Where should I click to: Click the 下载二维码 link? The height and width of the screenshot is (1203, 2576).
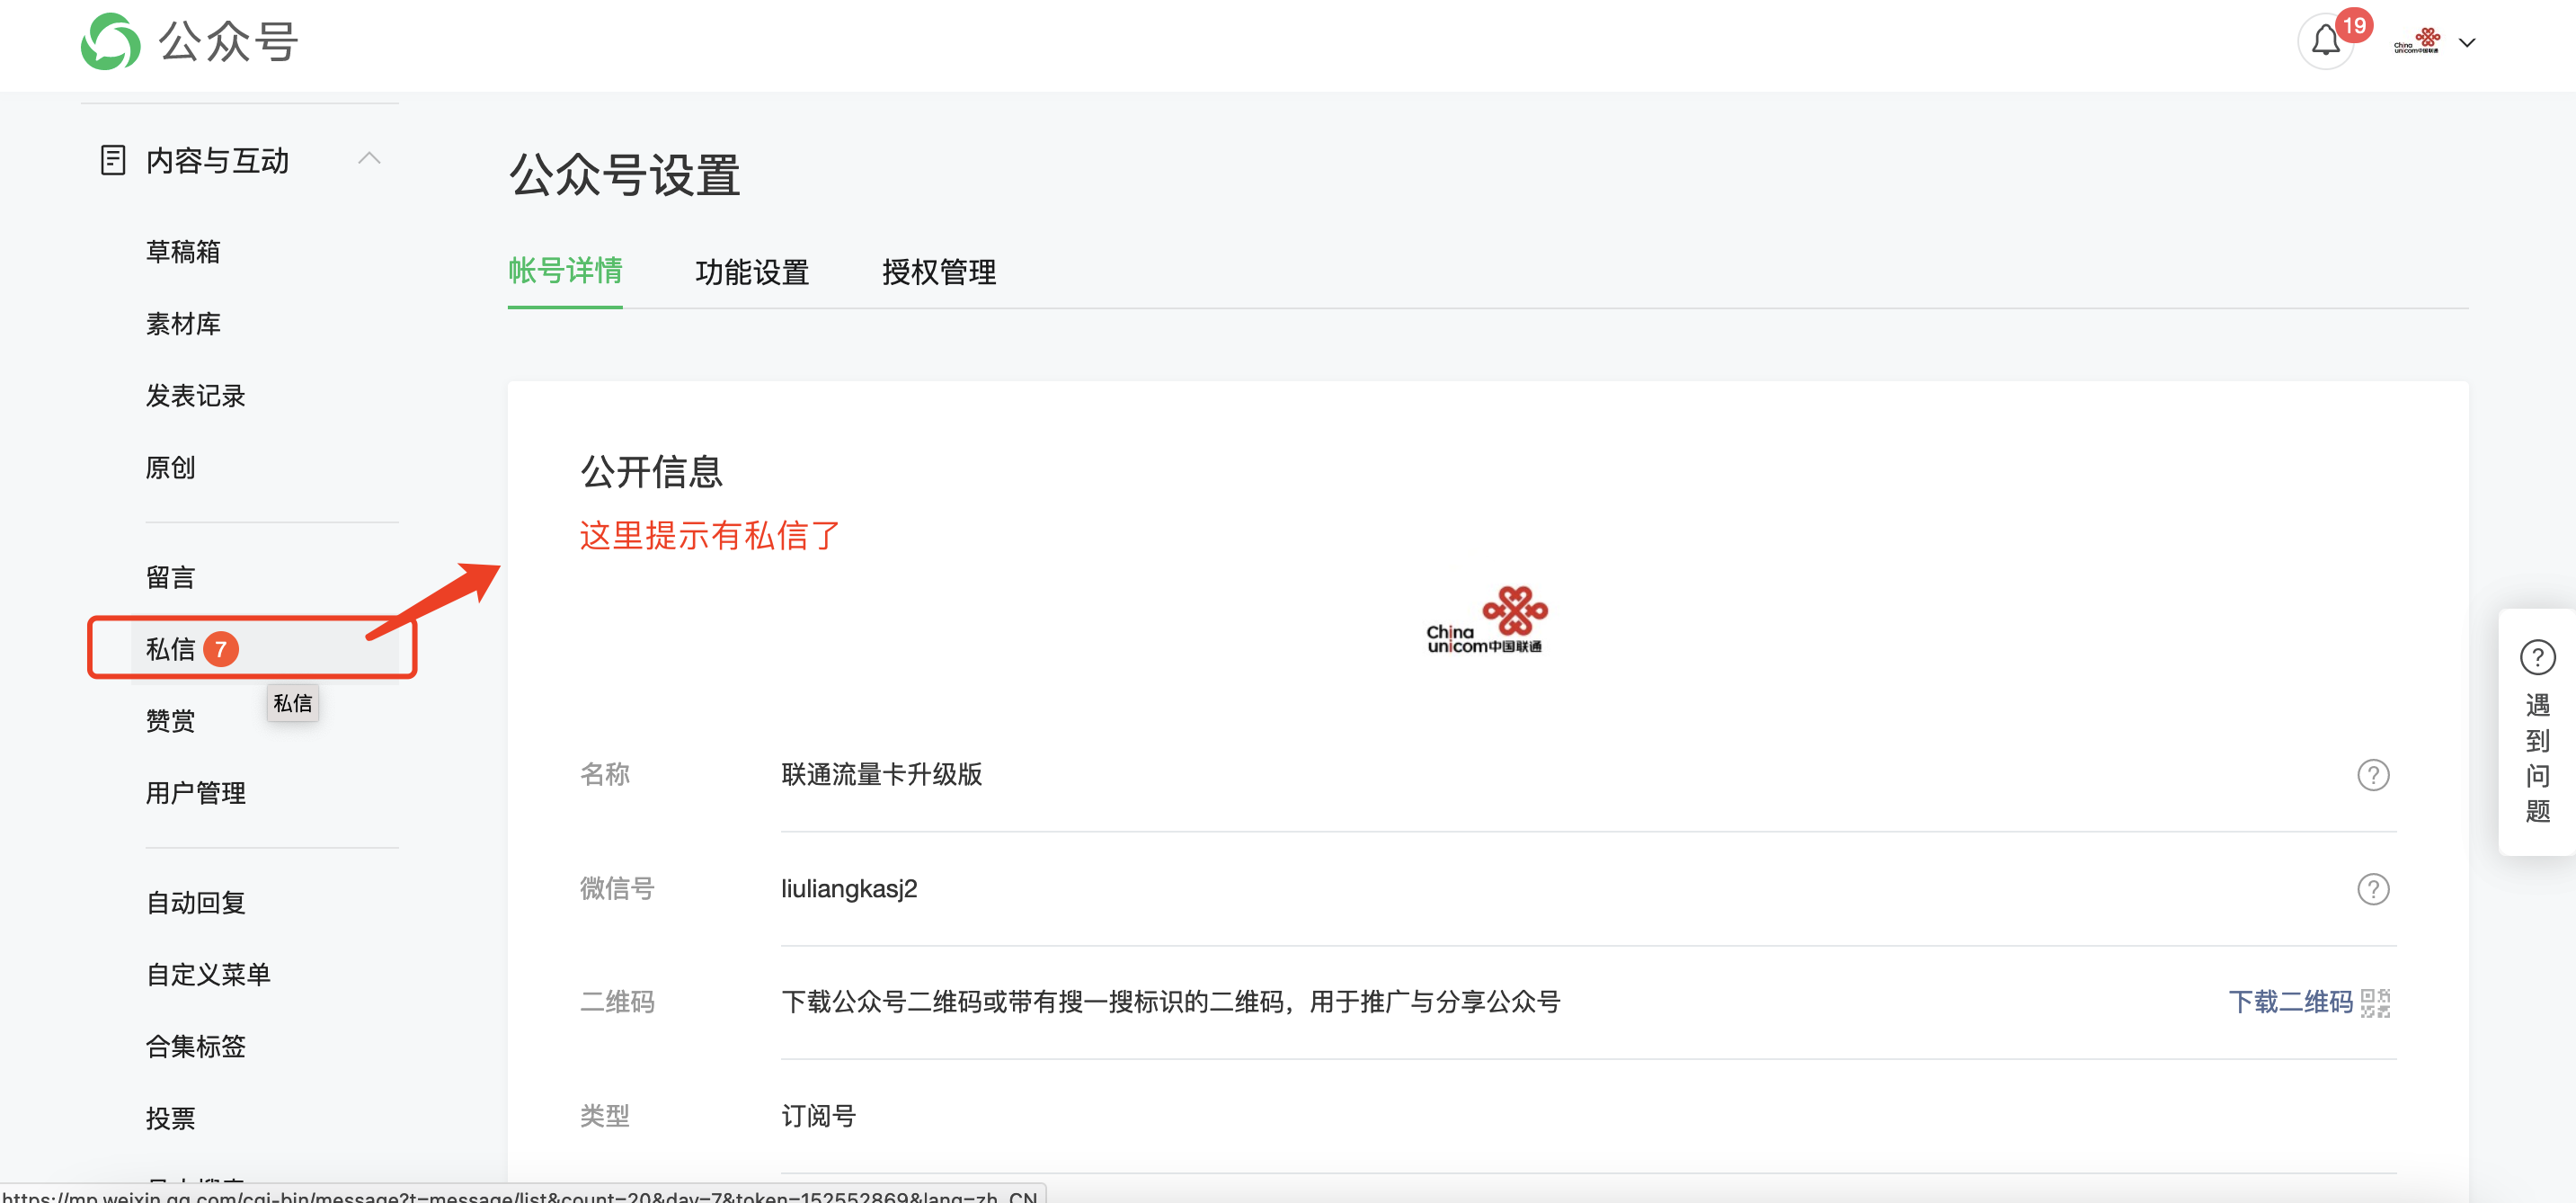coord(2290,1002)
